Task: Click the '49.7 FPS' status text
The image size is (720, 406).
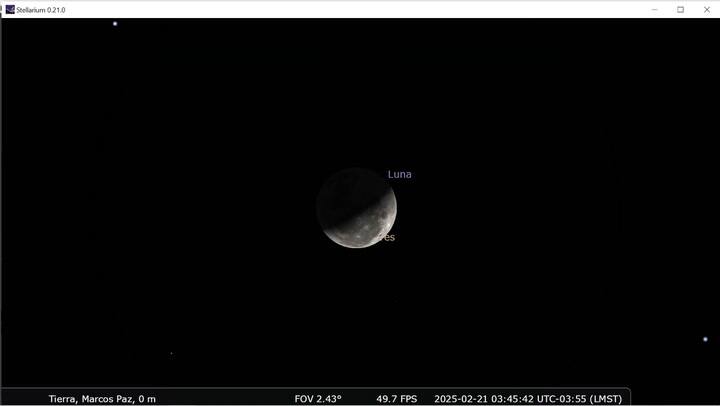Action: [x=397, y=399]
